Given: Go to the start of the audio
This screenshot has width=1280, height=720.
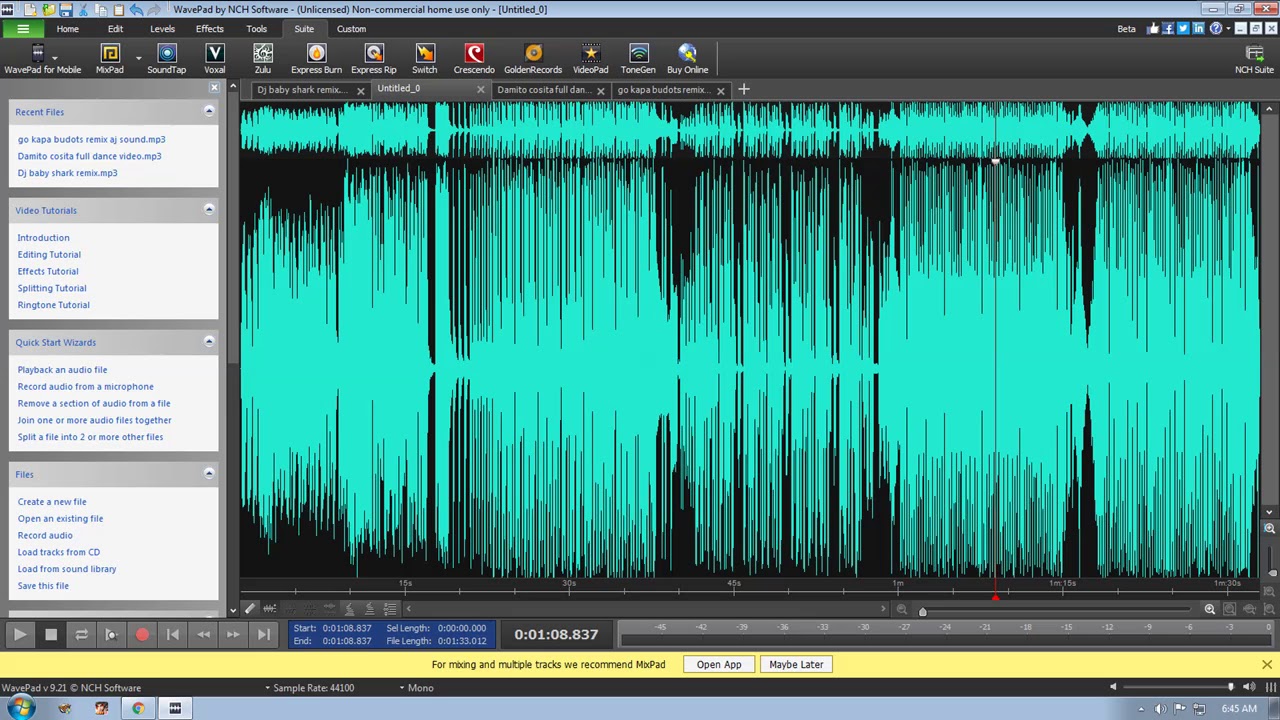Looking at the screenshot, I should pyautogui.click(x=173, y=634).
